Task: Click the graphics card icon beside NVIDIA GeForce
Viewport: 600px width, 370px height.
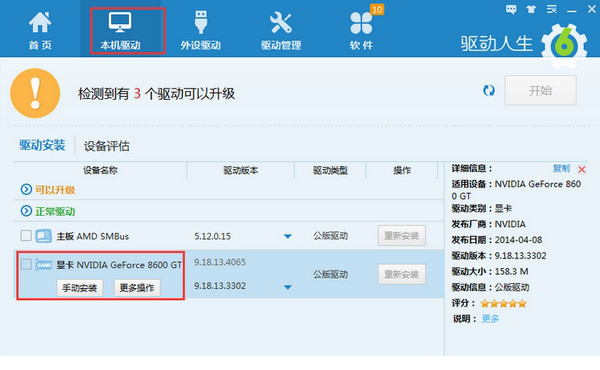Action: (x=44, y=264)
